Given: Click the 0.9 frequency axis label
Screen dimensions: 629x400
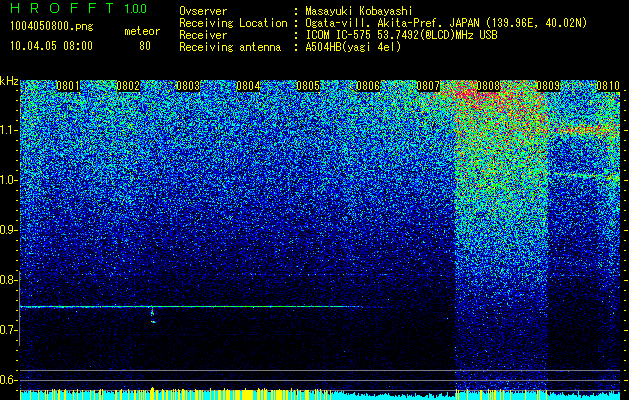Looking at the screenshot, I should click(8, 230).
